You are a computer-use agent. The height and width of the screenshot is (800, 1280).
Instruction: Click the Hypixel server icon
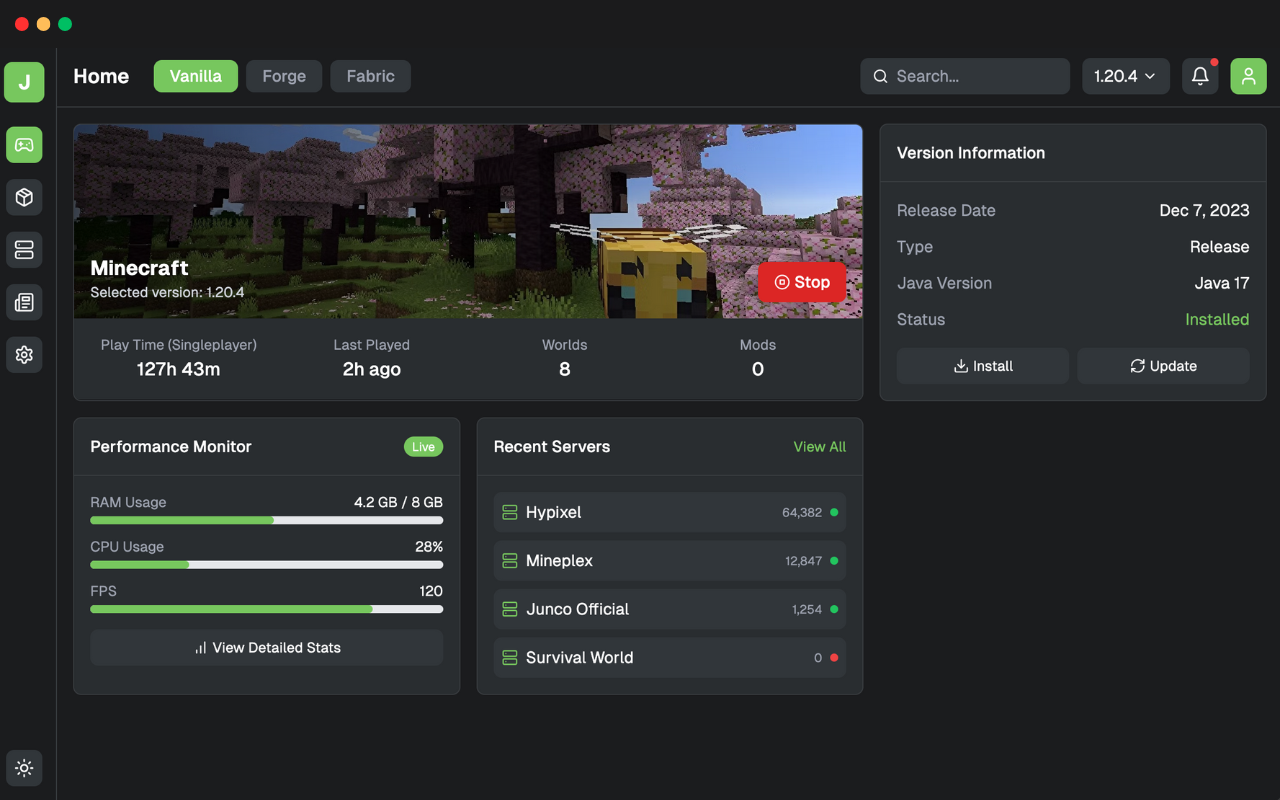point(510,512)
